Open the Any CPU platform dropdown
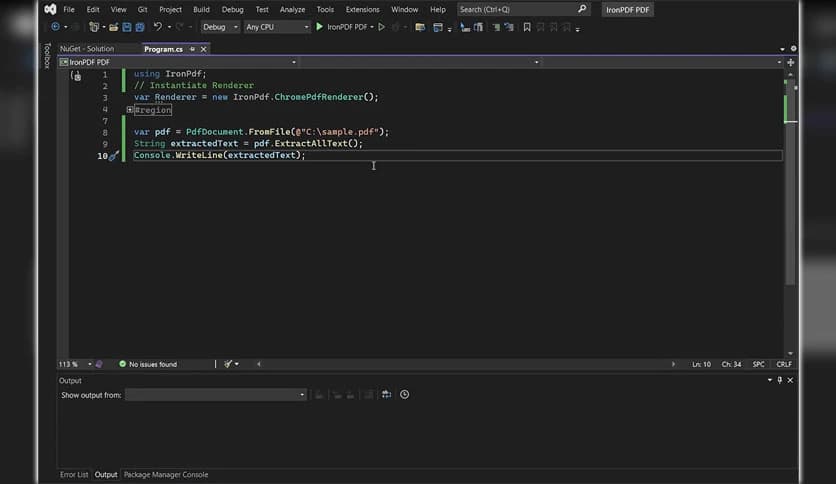Viewport: 836px width, 484px height. pyautogui.click(x=277, y=27)
